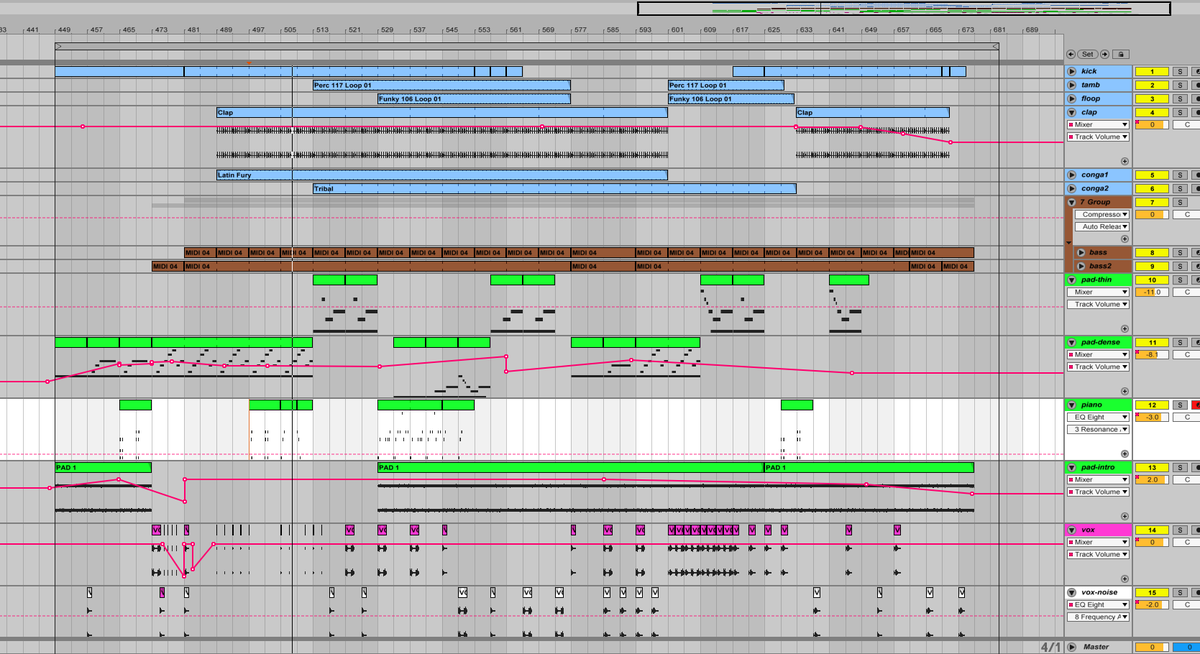Solo the floop track
The height and width of the screenshot is (654, 1200).
[1180, 99]
